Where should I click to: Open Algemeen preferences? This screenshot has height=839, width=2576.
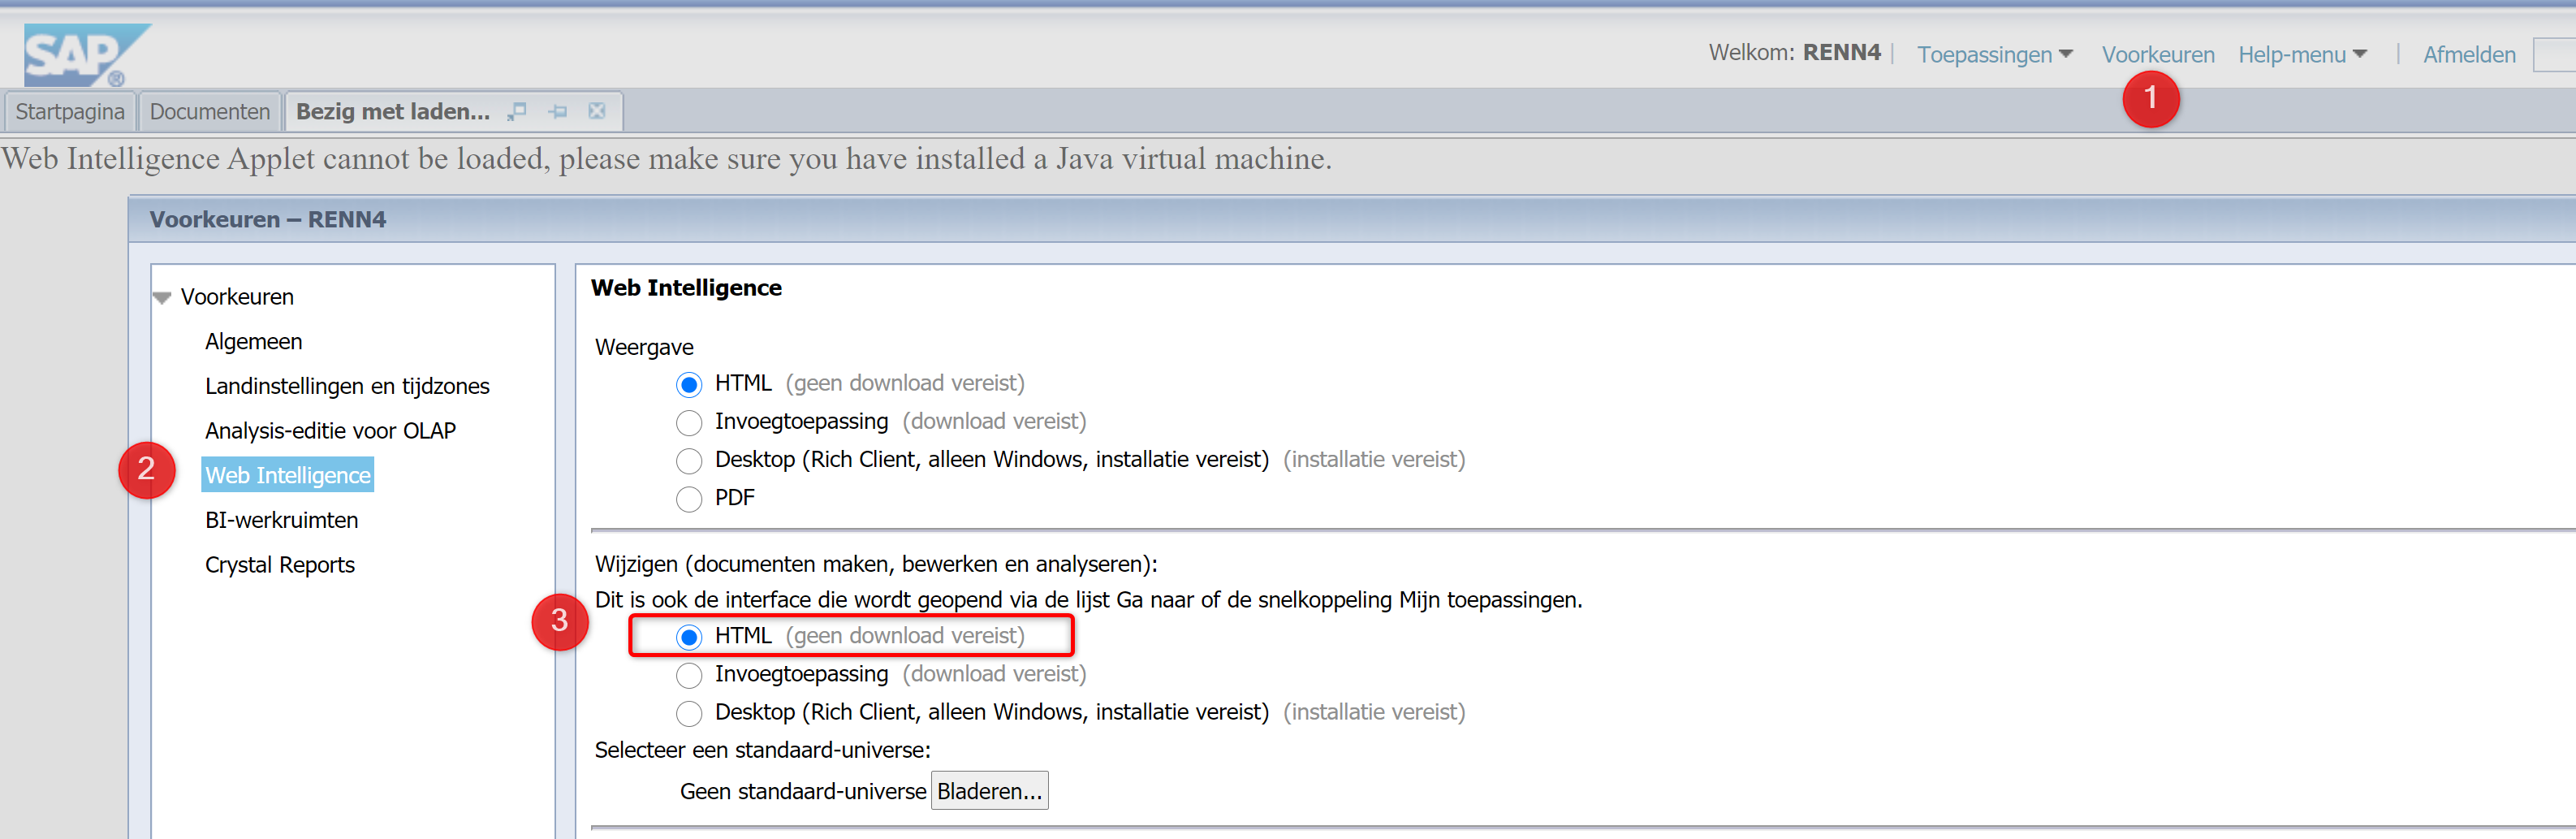tap(254, 342)
